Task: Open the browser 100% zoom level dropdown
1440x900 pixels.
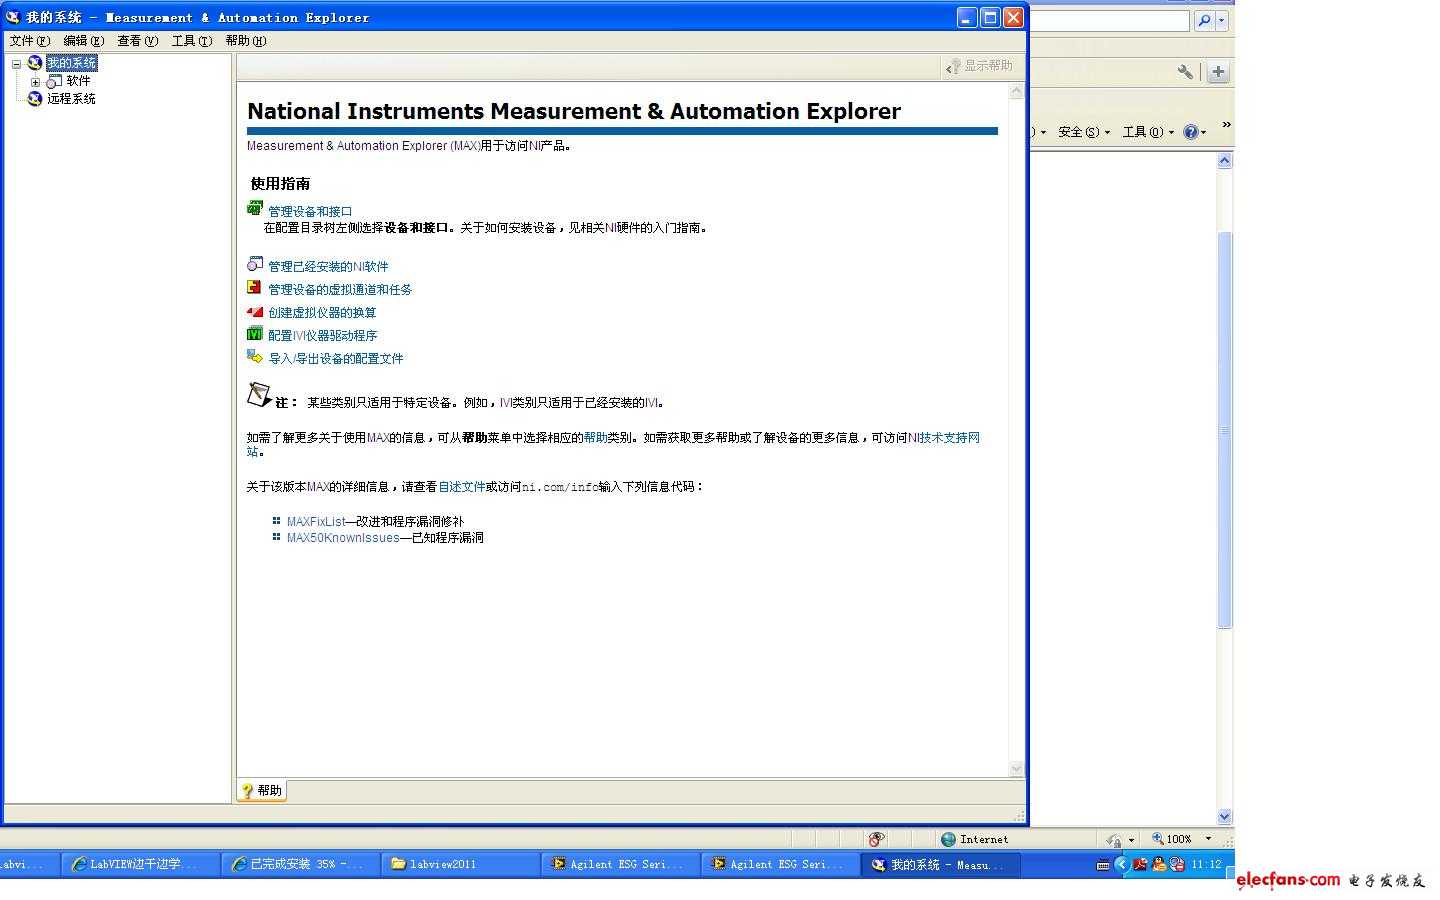Action: click(1208, 839)
